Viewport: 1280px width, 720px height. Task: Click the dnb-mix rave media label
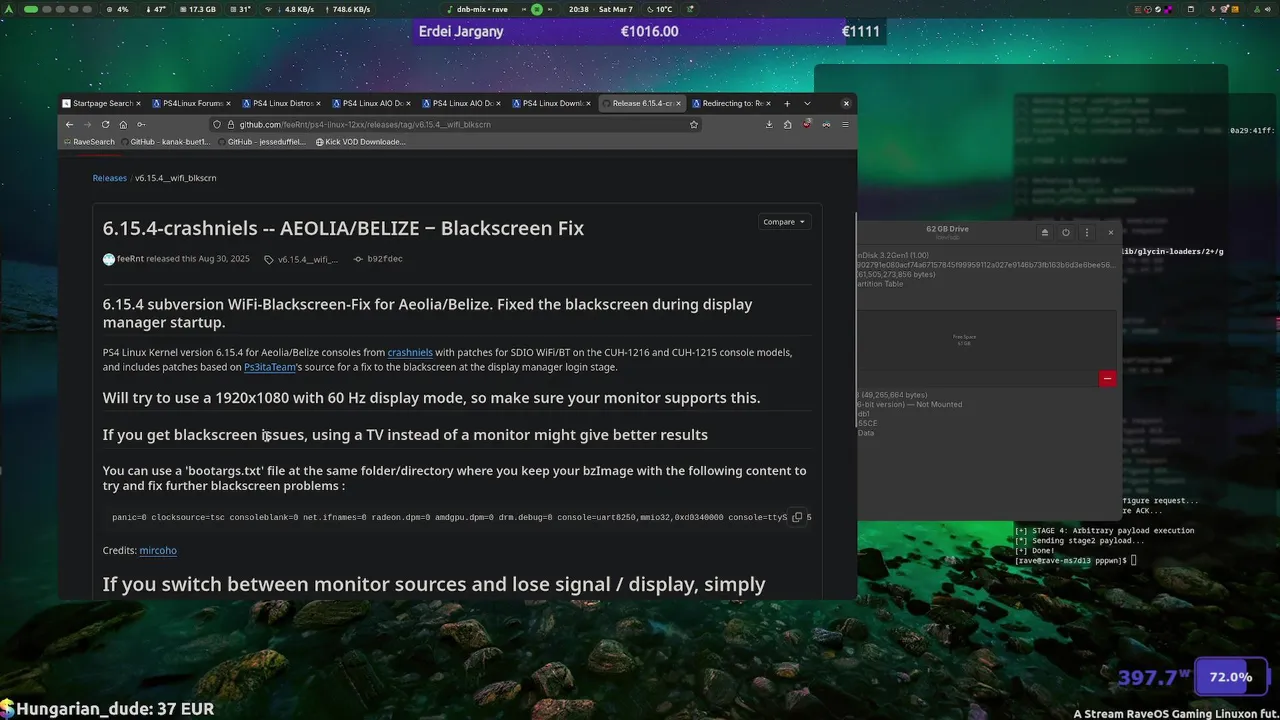pos(483,9)
